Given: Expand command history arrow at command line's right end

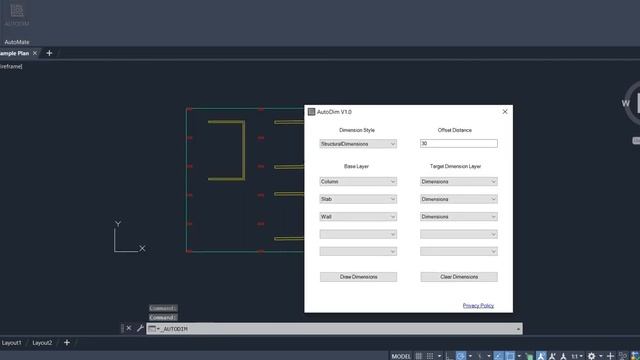Looking at the screenshot, I should point(518,329).
